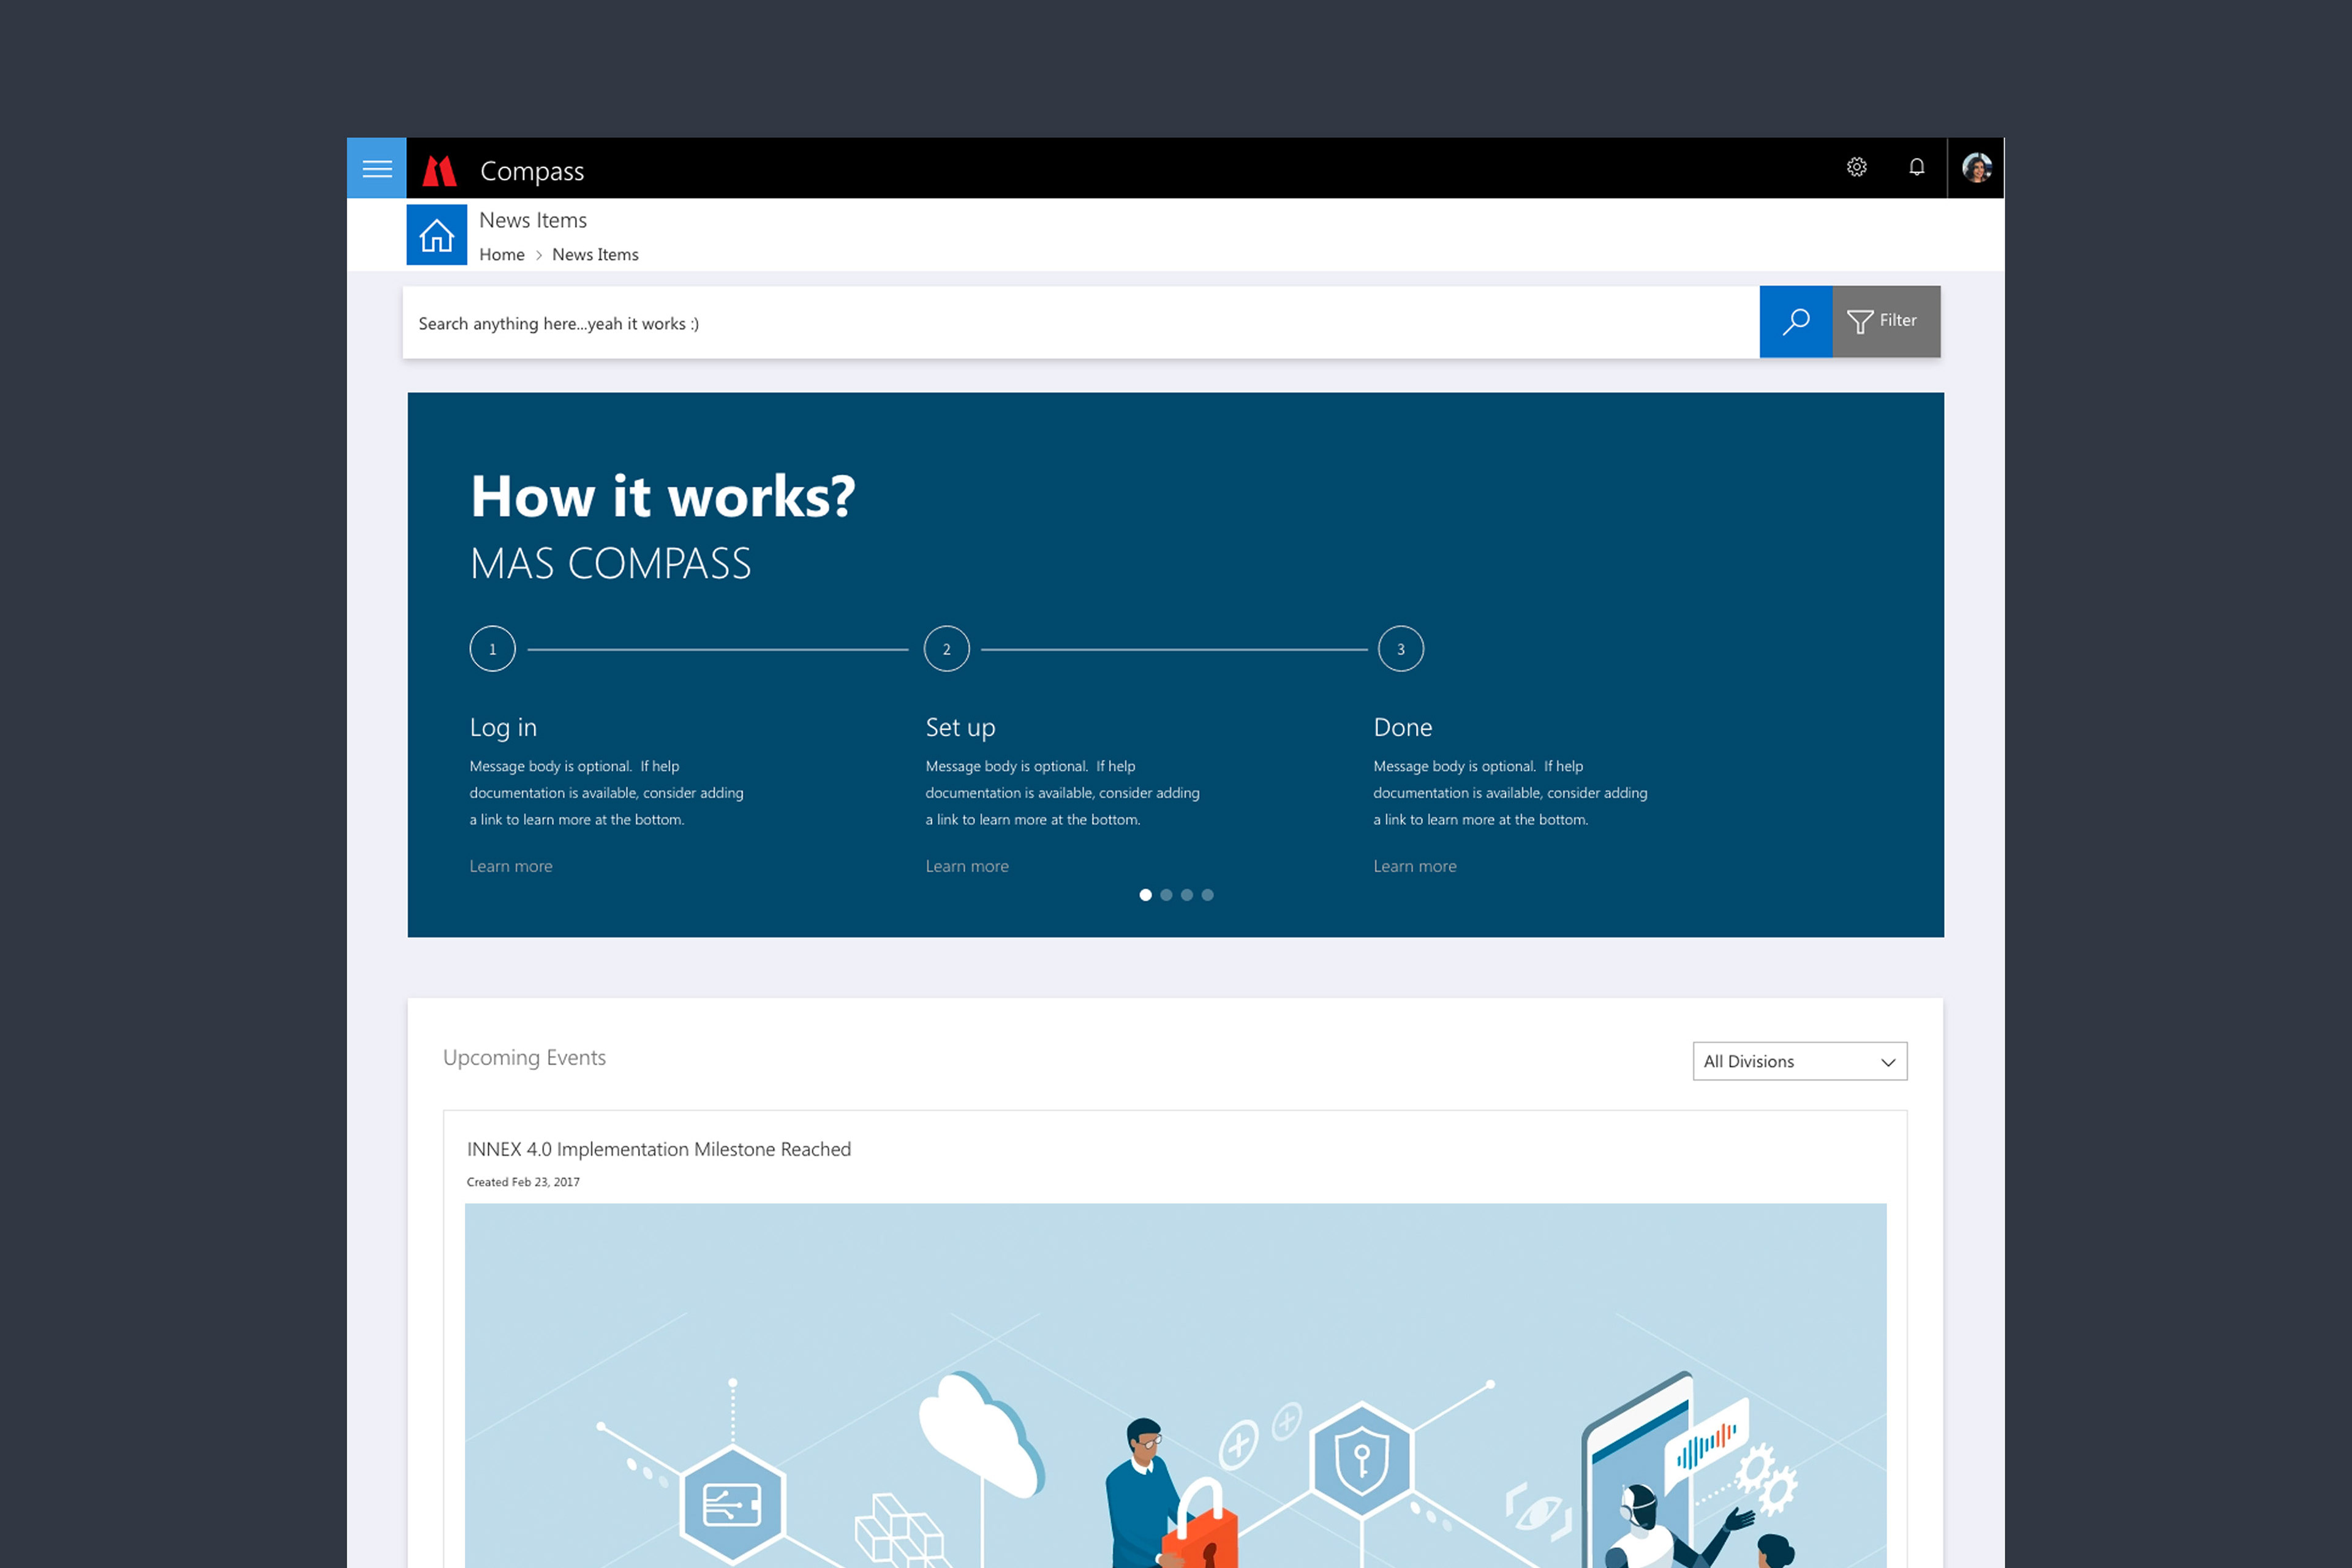Switch to fourth carousel dot
Image resolution: width=2352 pixels, height=1568 pixels.
coord(1208,895)
